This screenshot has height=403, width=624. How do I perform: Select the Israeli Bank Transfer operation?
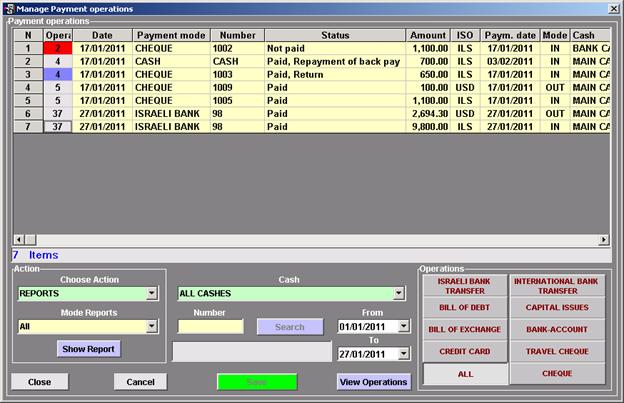click(x=465, y=286)
